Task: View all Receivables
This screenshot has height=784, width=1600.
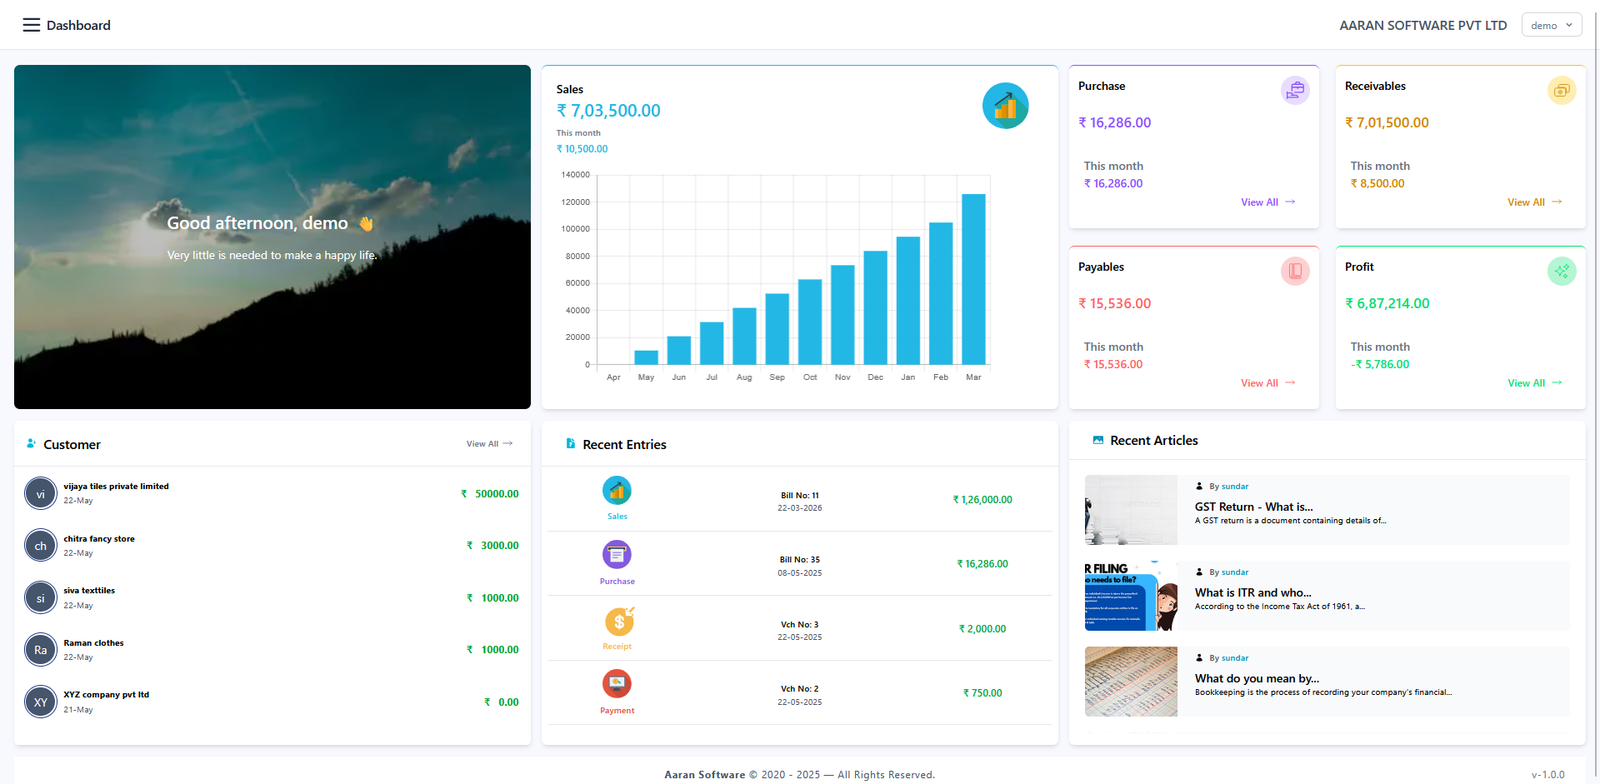Action: coord(1534,202)
